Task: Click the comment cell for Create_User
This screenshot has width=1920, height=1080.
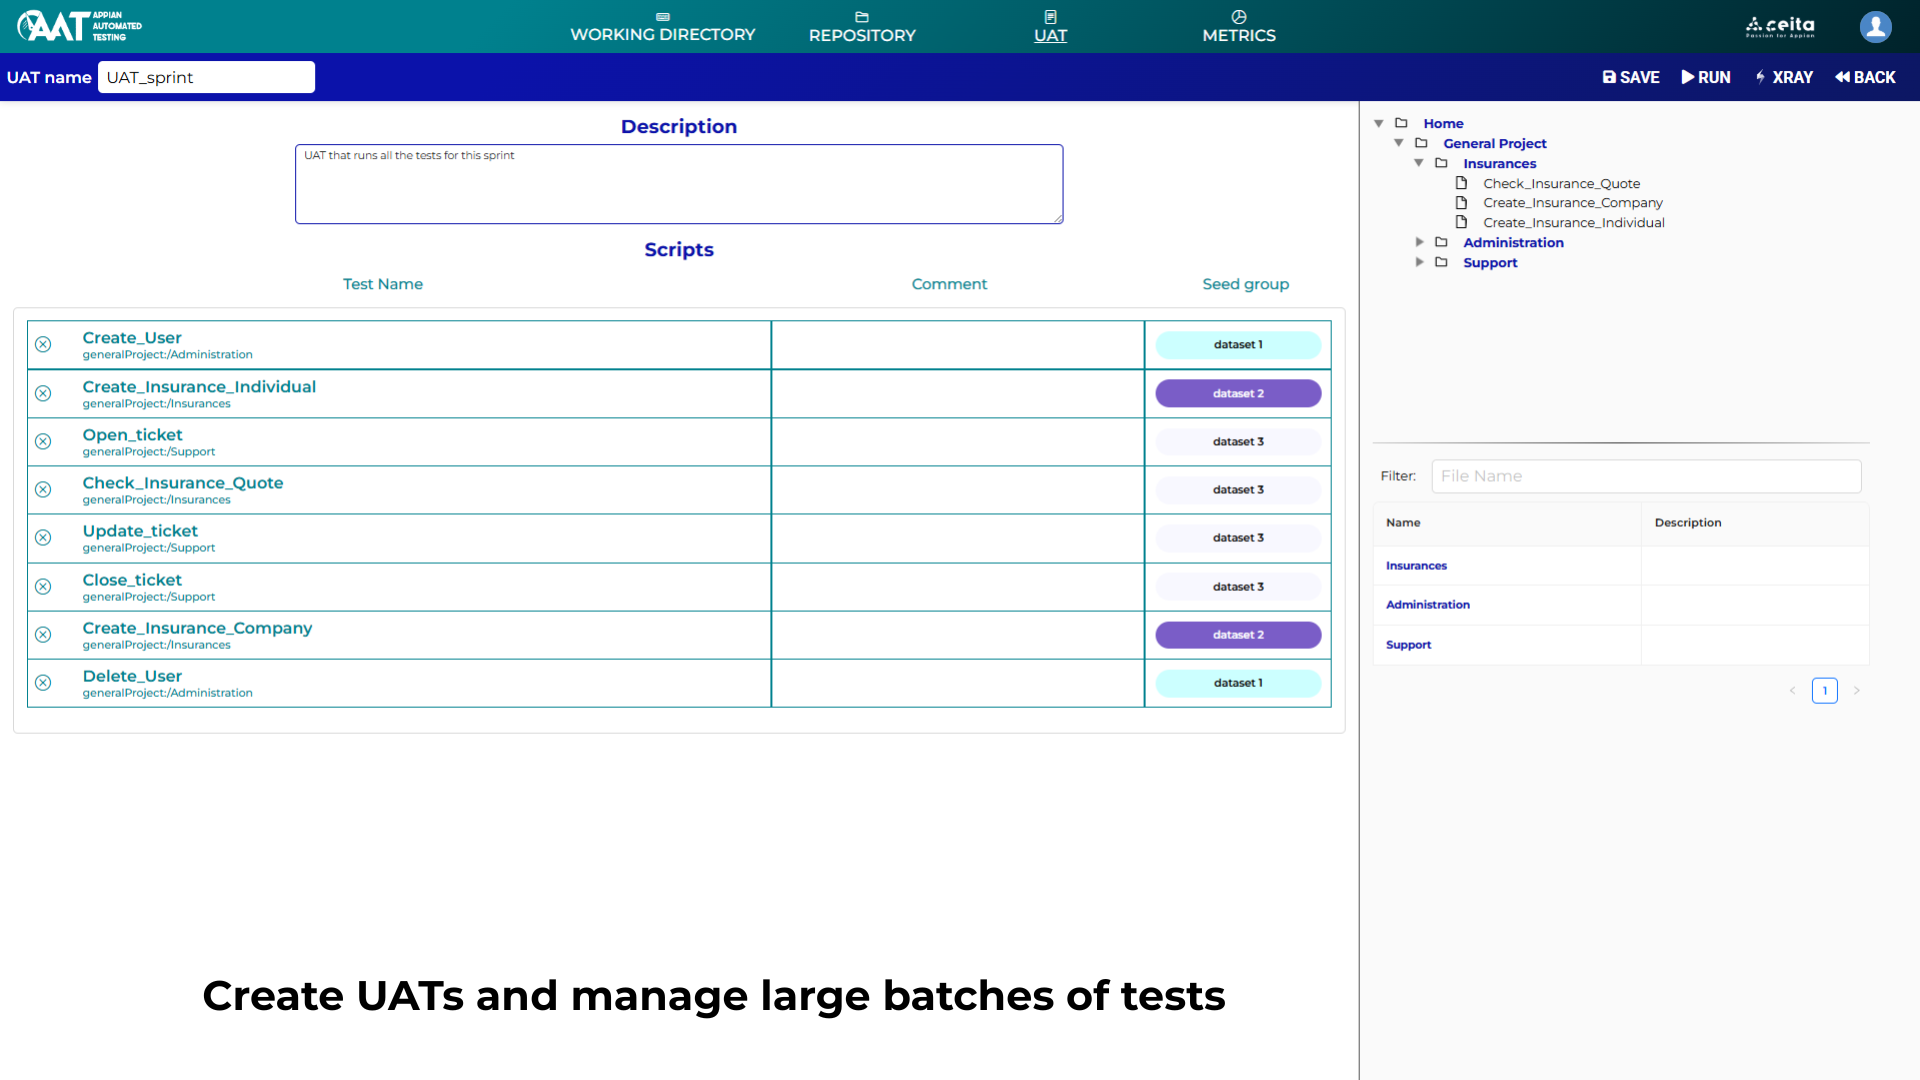Action: 957,345
